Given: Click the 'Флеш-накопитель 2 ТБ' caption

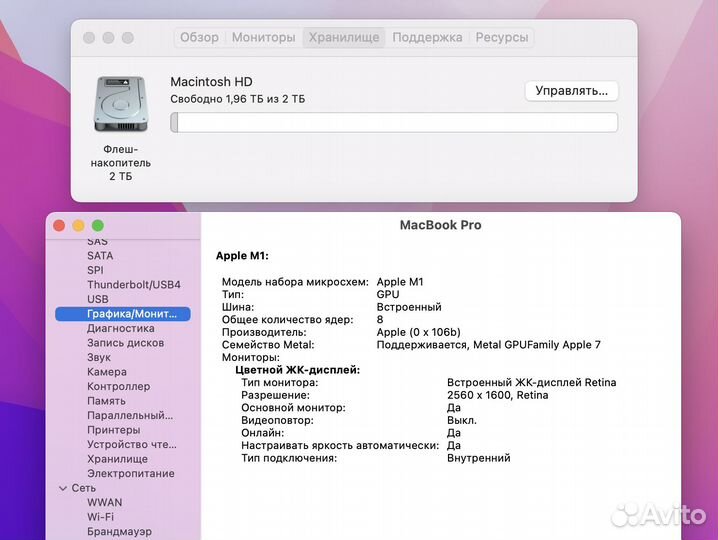Looking at the screenshot, I should 120,163.
